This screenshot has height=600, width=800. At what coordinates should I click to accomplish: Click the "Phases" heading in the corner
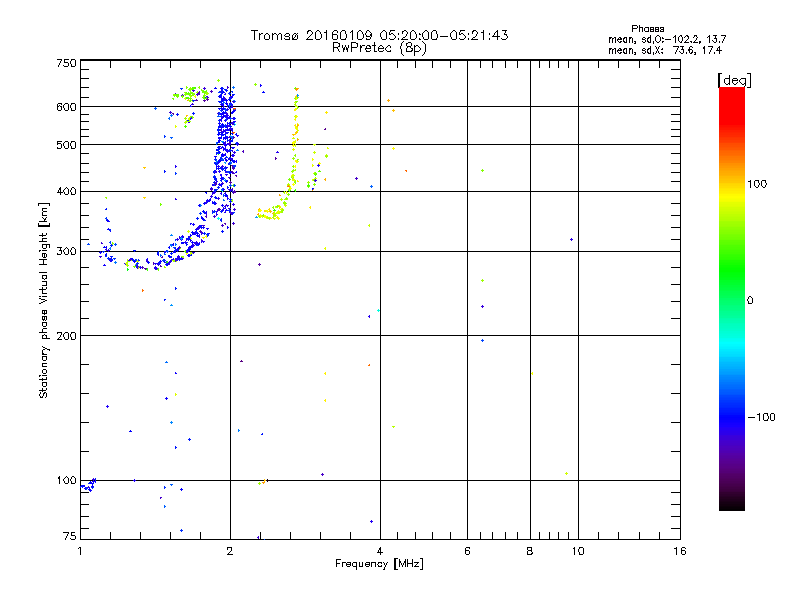pyautogui.click(x=647, y=29)
